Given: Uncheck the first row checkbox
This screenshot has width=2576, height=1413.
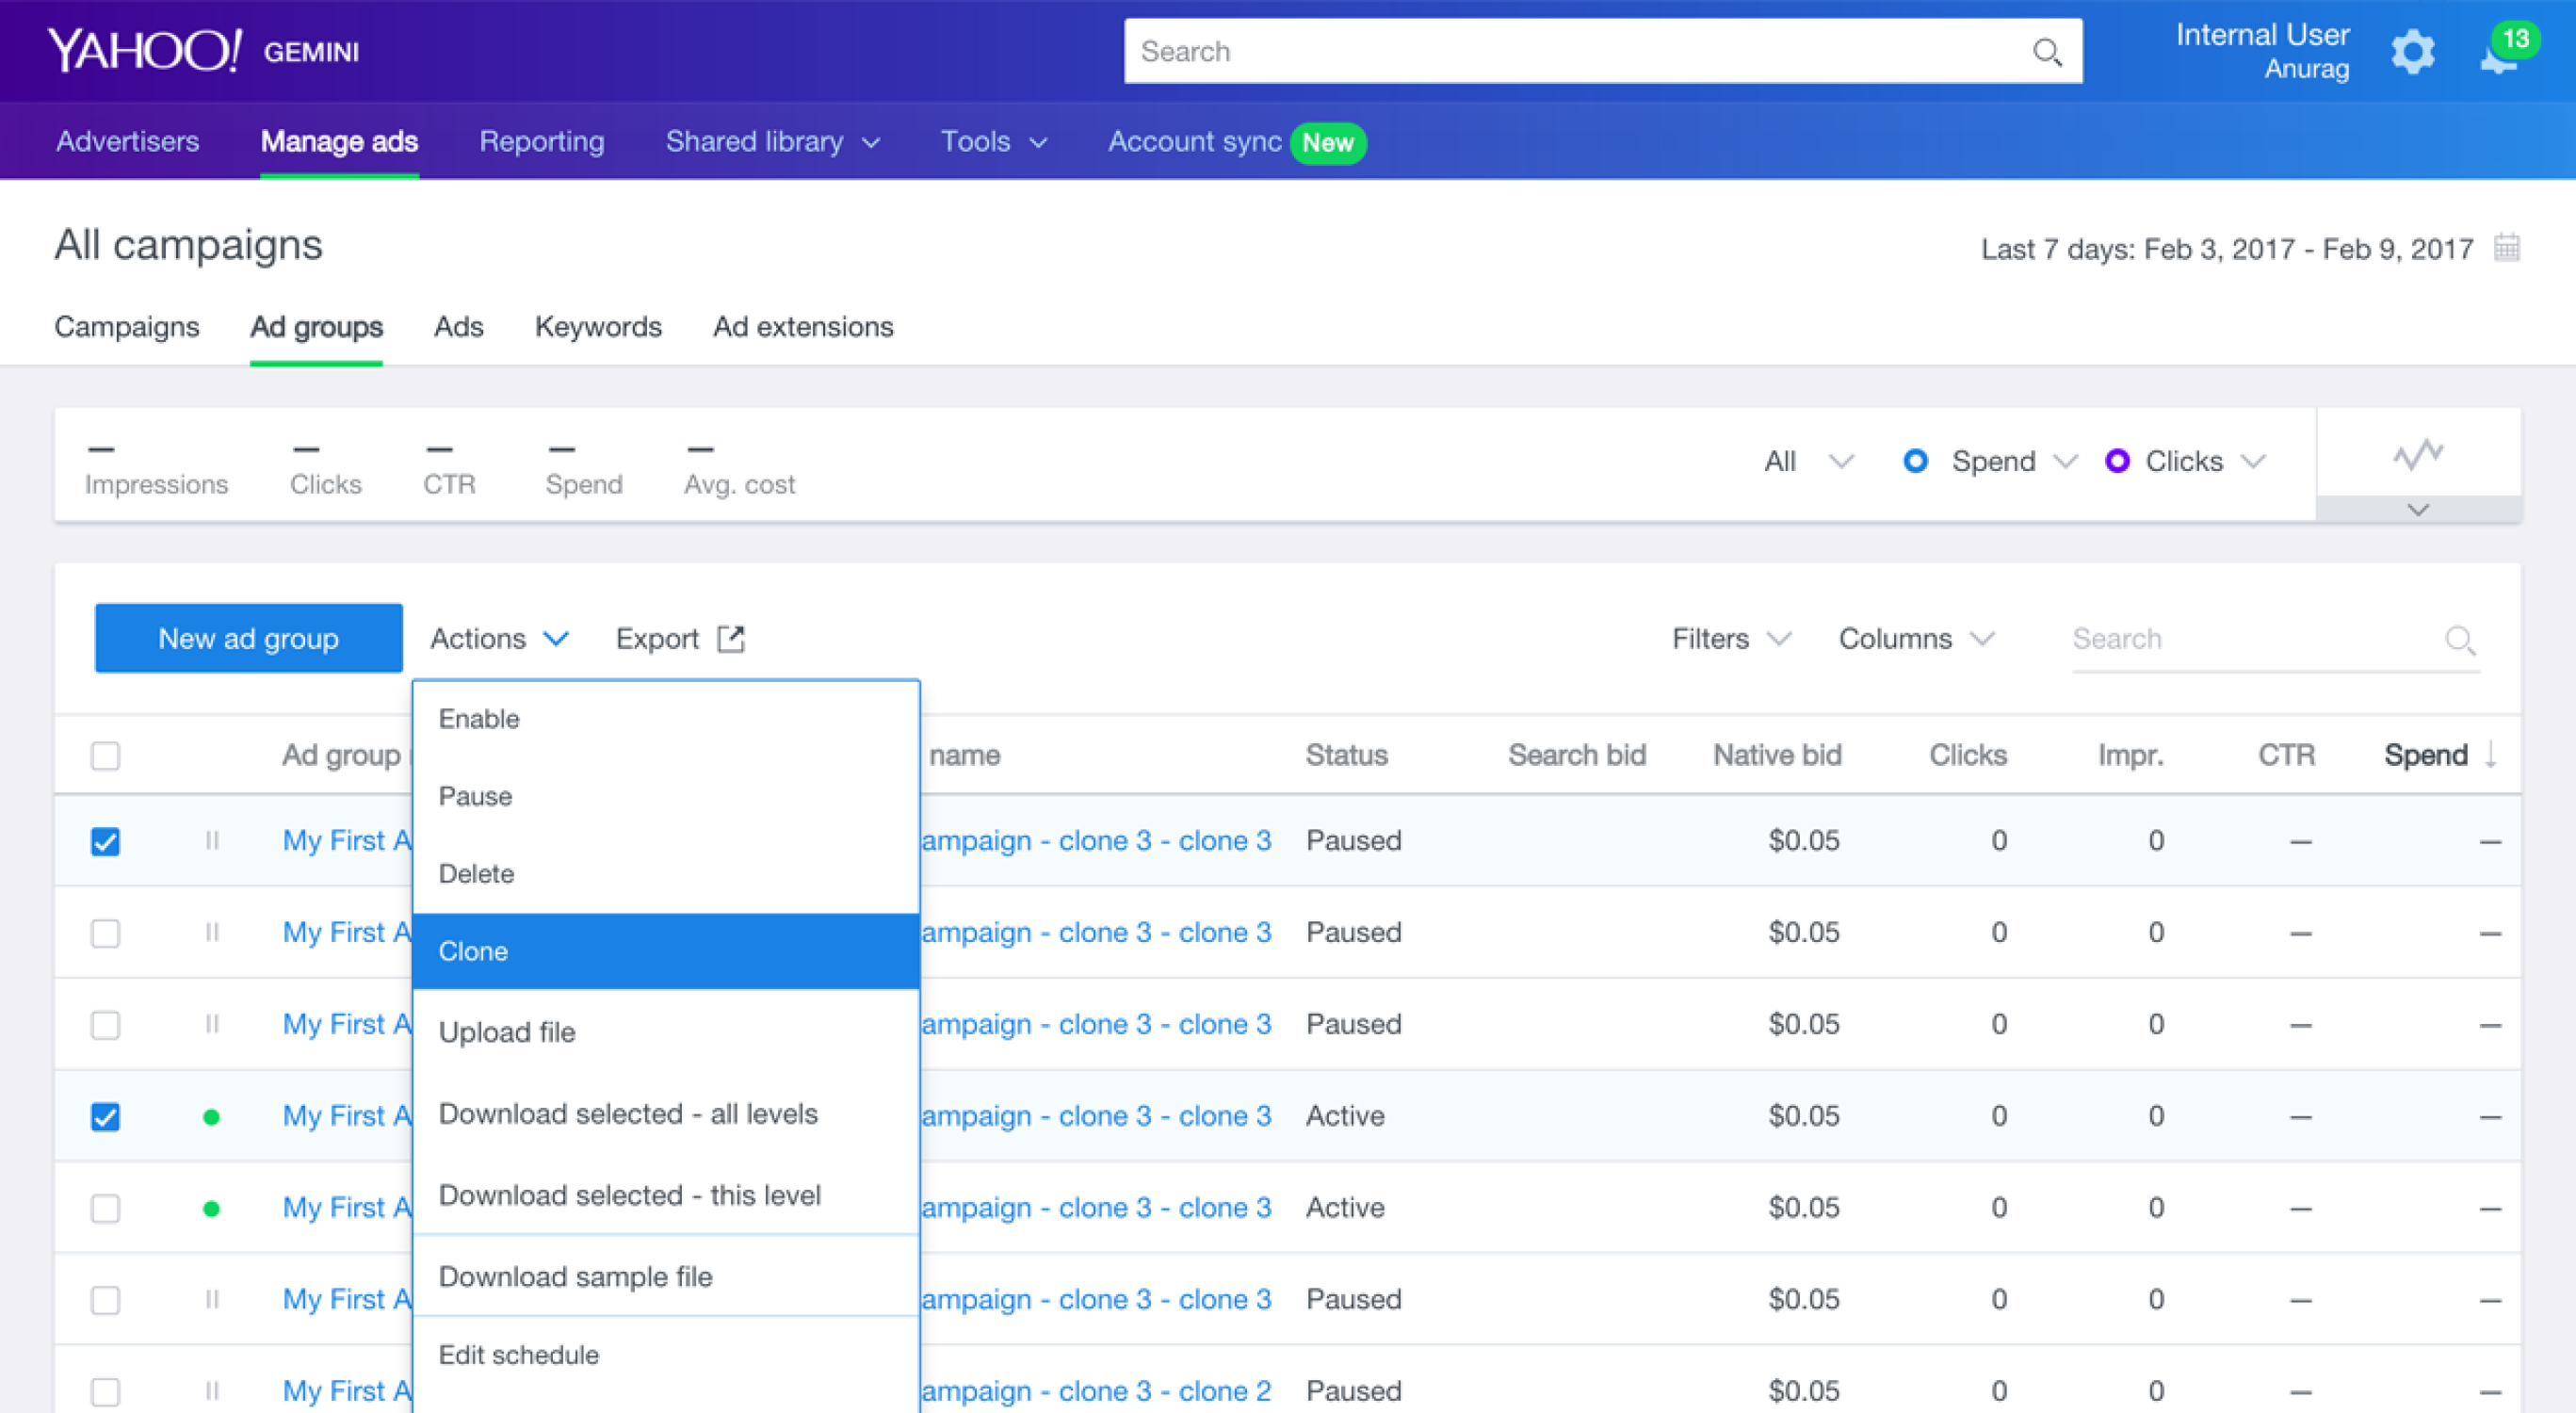Looking at the screenshot, I should tap(105, 841).
